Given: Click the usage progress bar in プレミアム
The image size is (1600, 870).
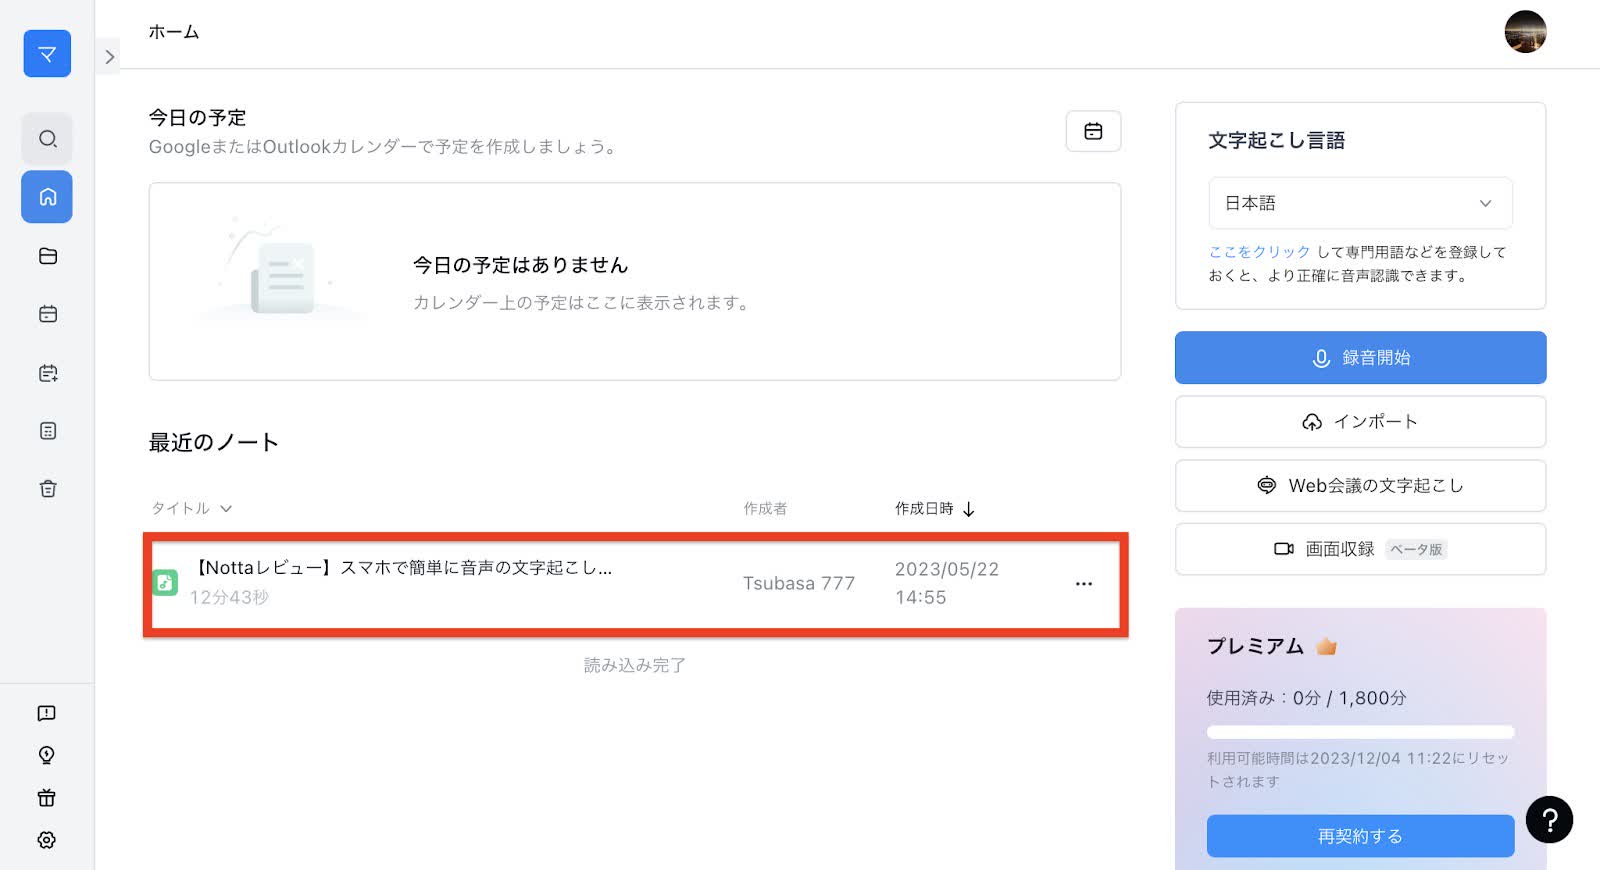Looking at the screenshot, I should pos(1360,732).
